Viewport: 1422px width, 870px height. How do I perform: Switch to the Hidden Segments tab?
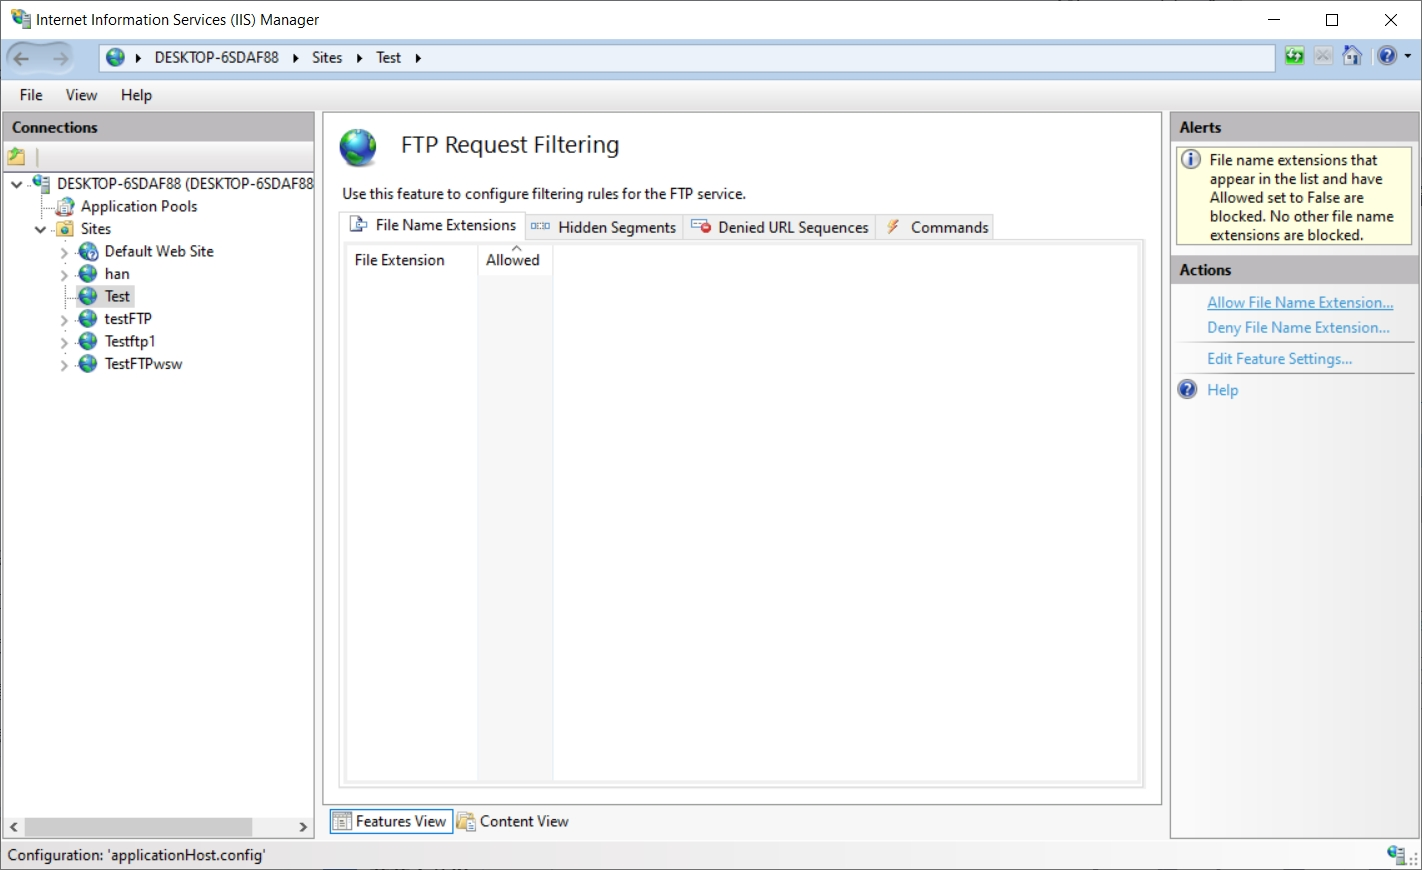tap(604, 227)
